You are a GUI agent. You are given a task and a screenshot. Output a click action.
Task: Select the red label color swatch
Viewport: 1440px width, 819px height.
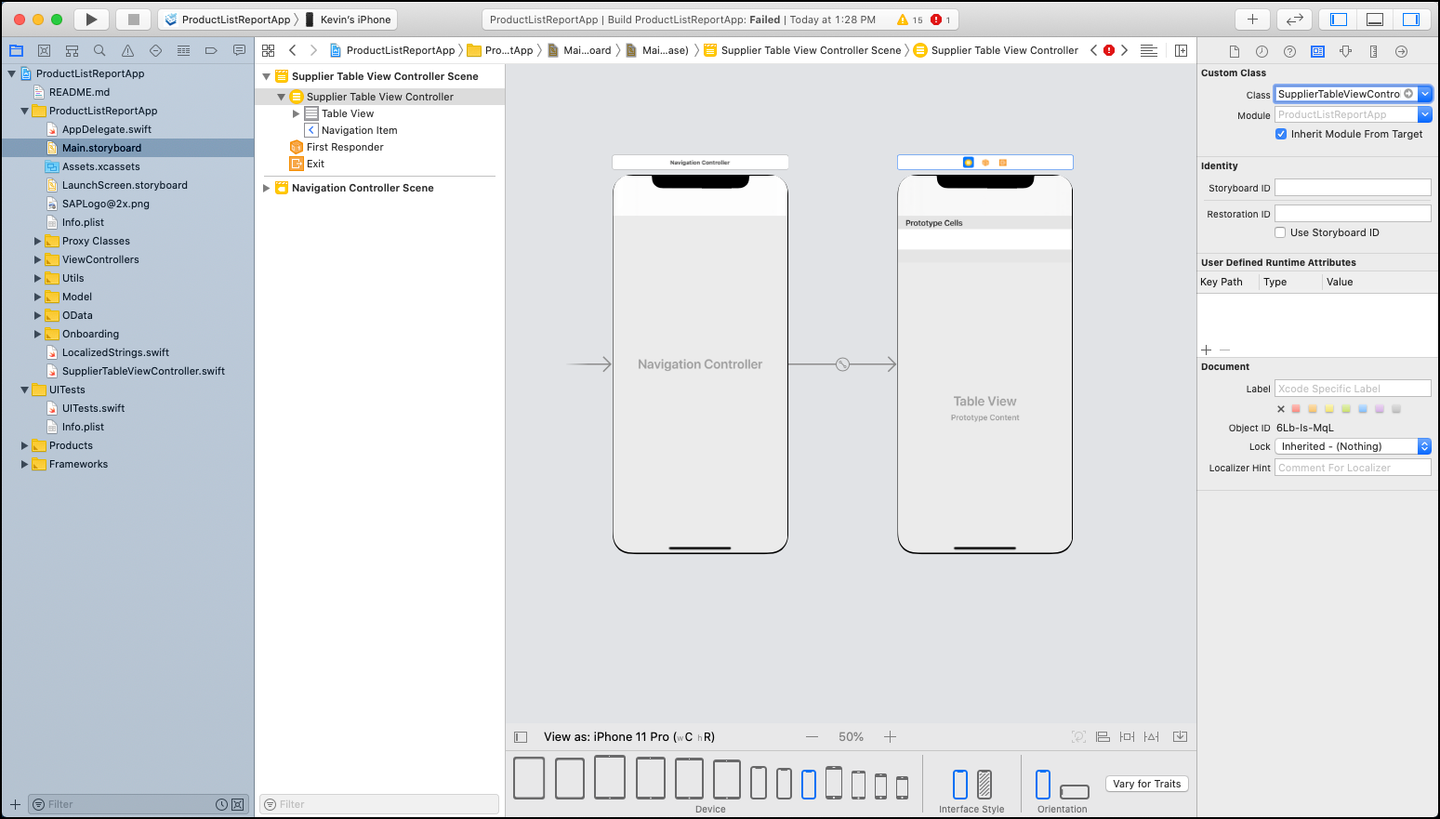(1296, 409)
